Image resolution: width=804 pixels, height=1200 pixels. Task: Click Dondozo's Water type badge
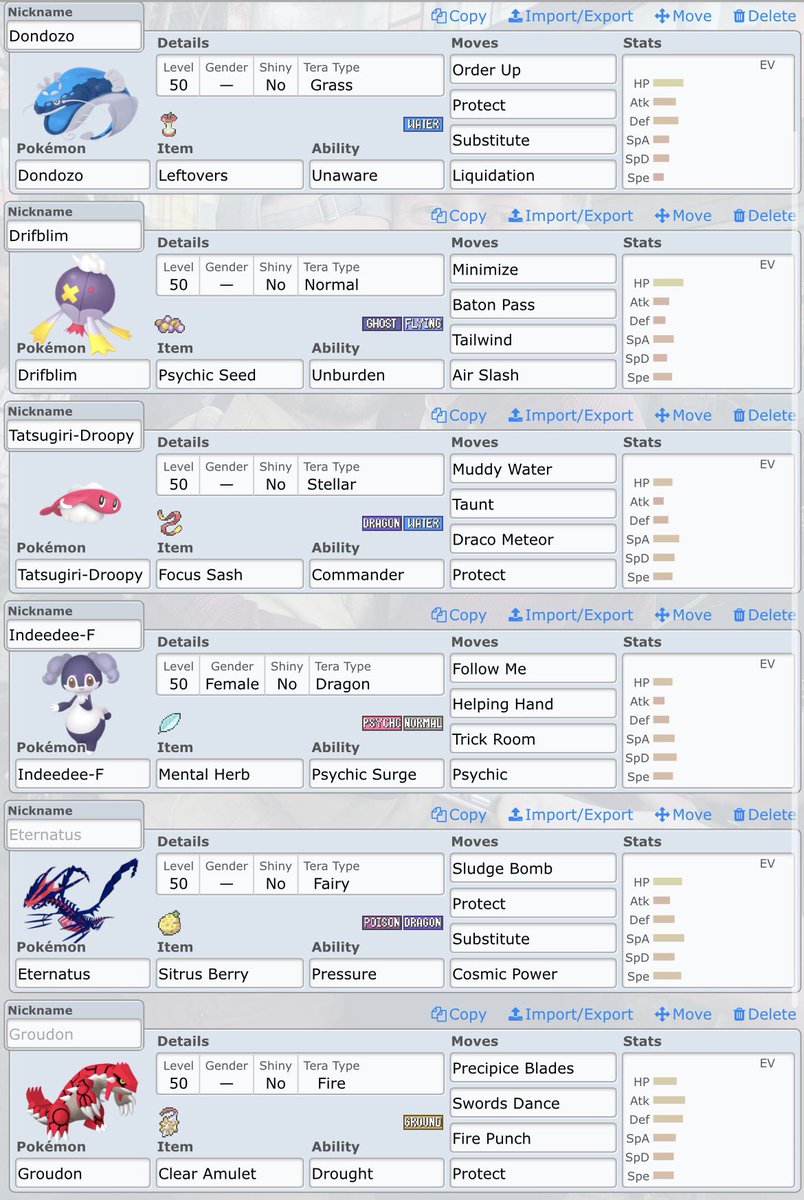(423, 125)
